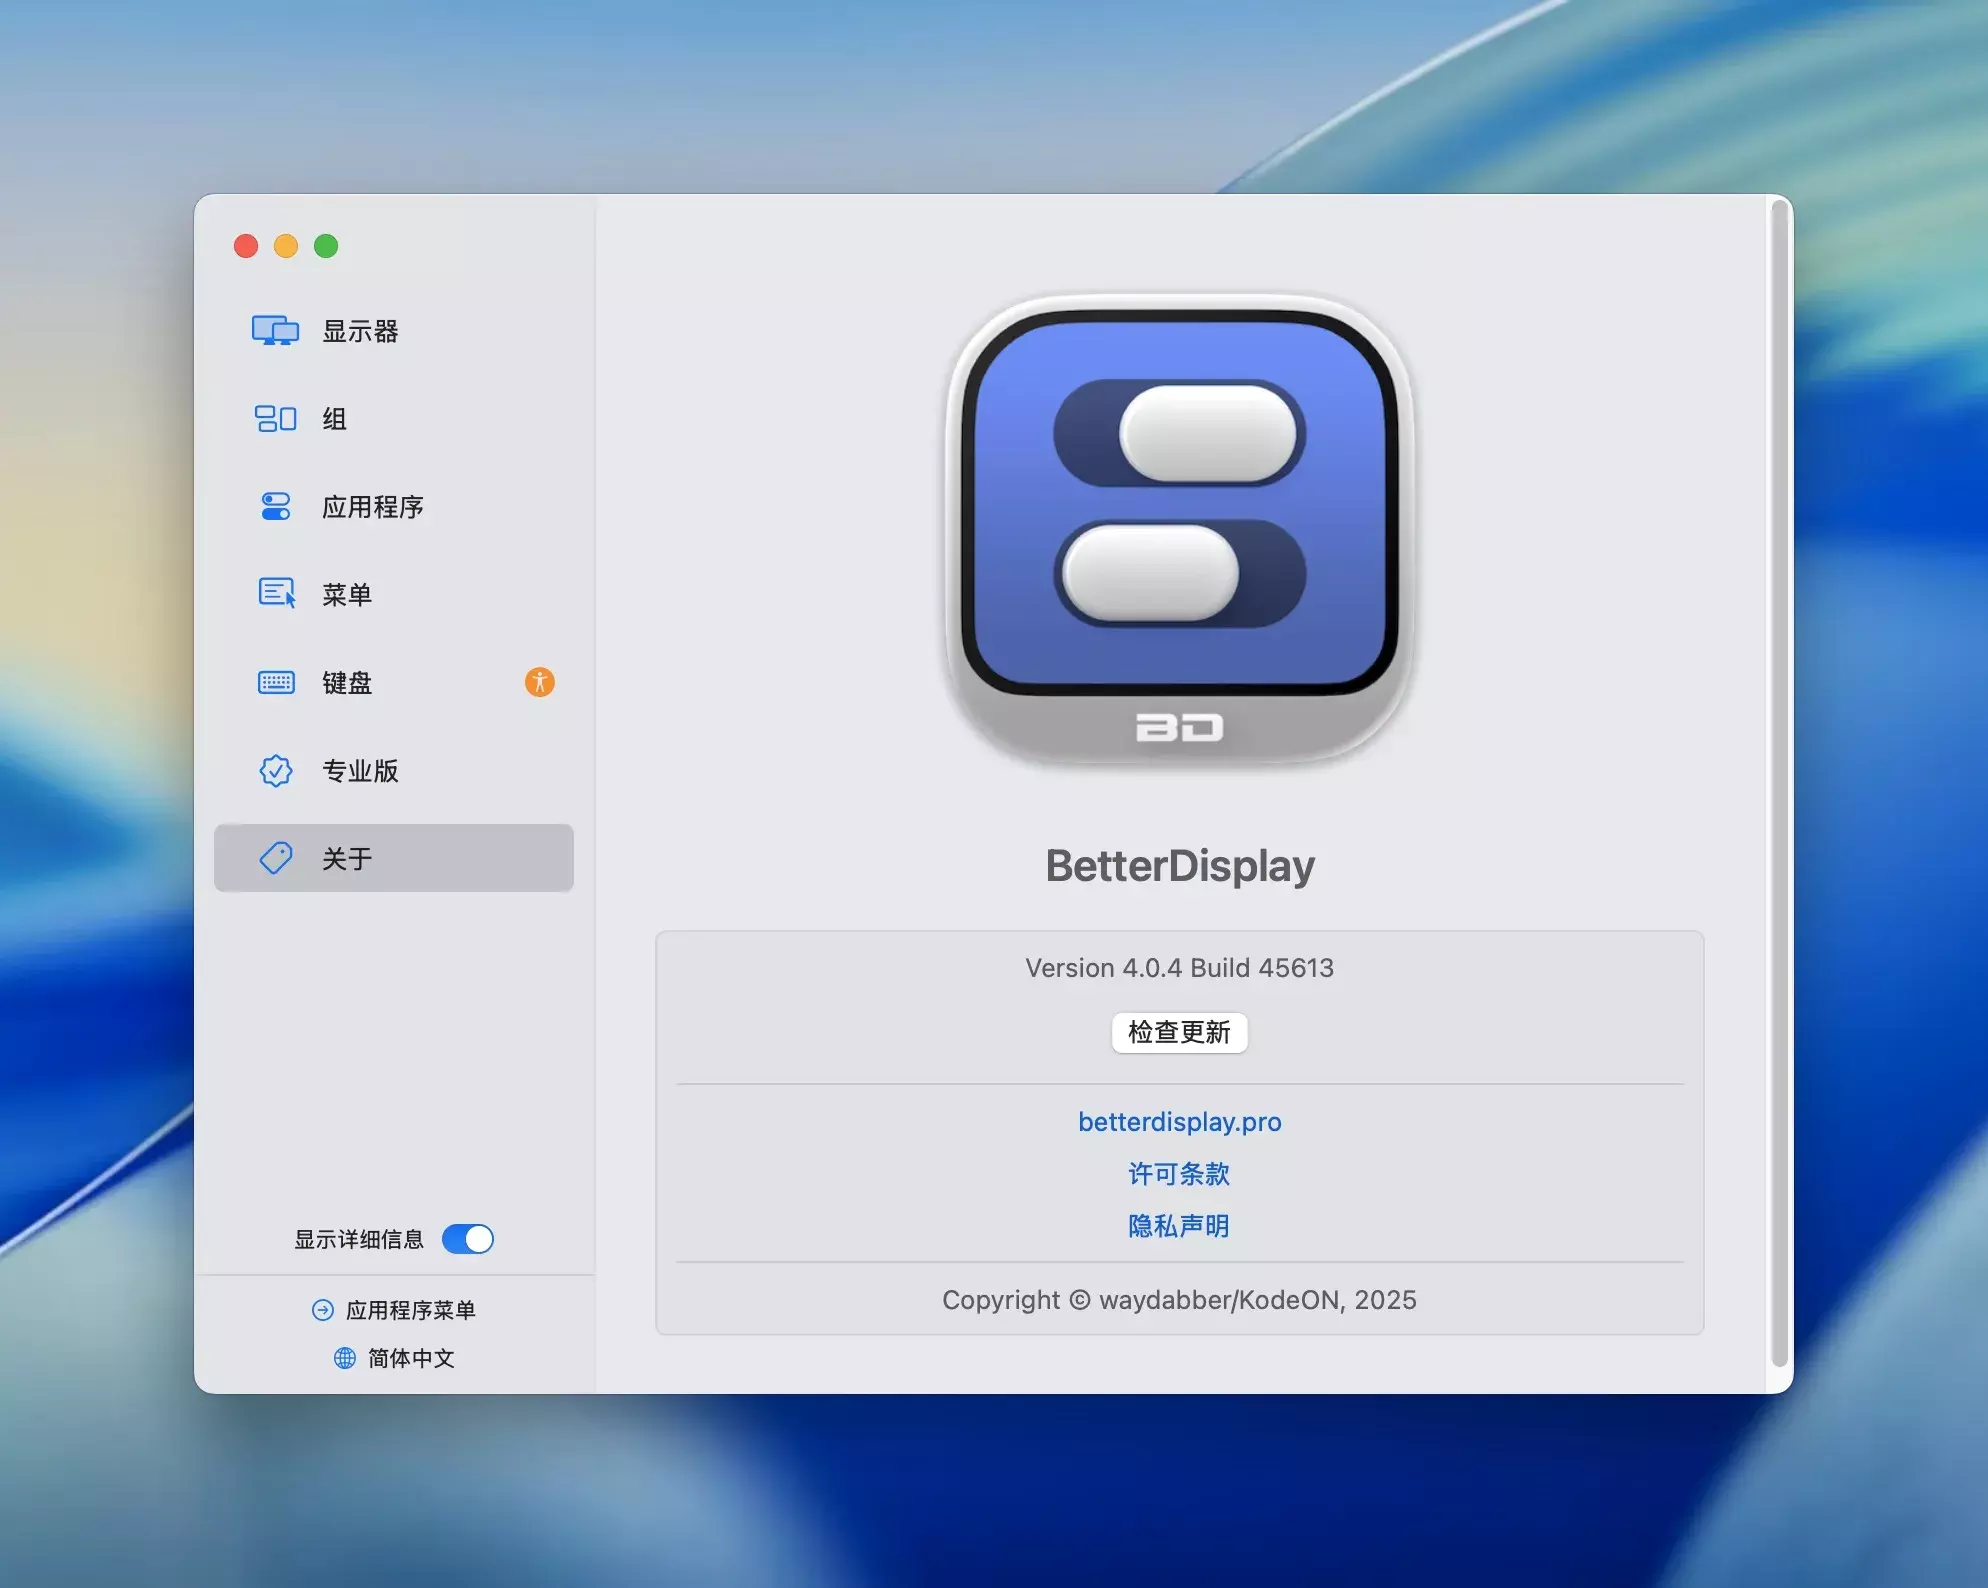
Task: Click the Menu (菜单) list icon
Action: click(276, 594)
